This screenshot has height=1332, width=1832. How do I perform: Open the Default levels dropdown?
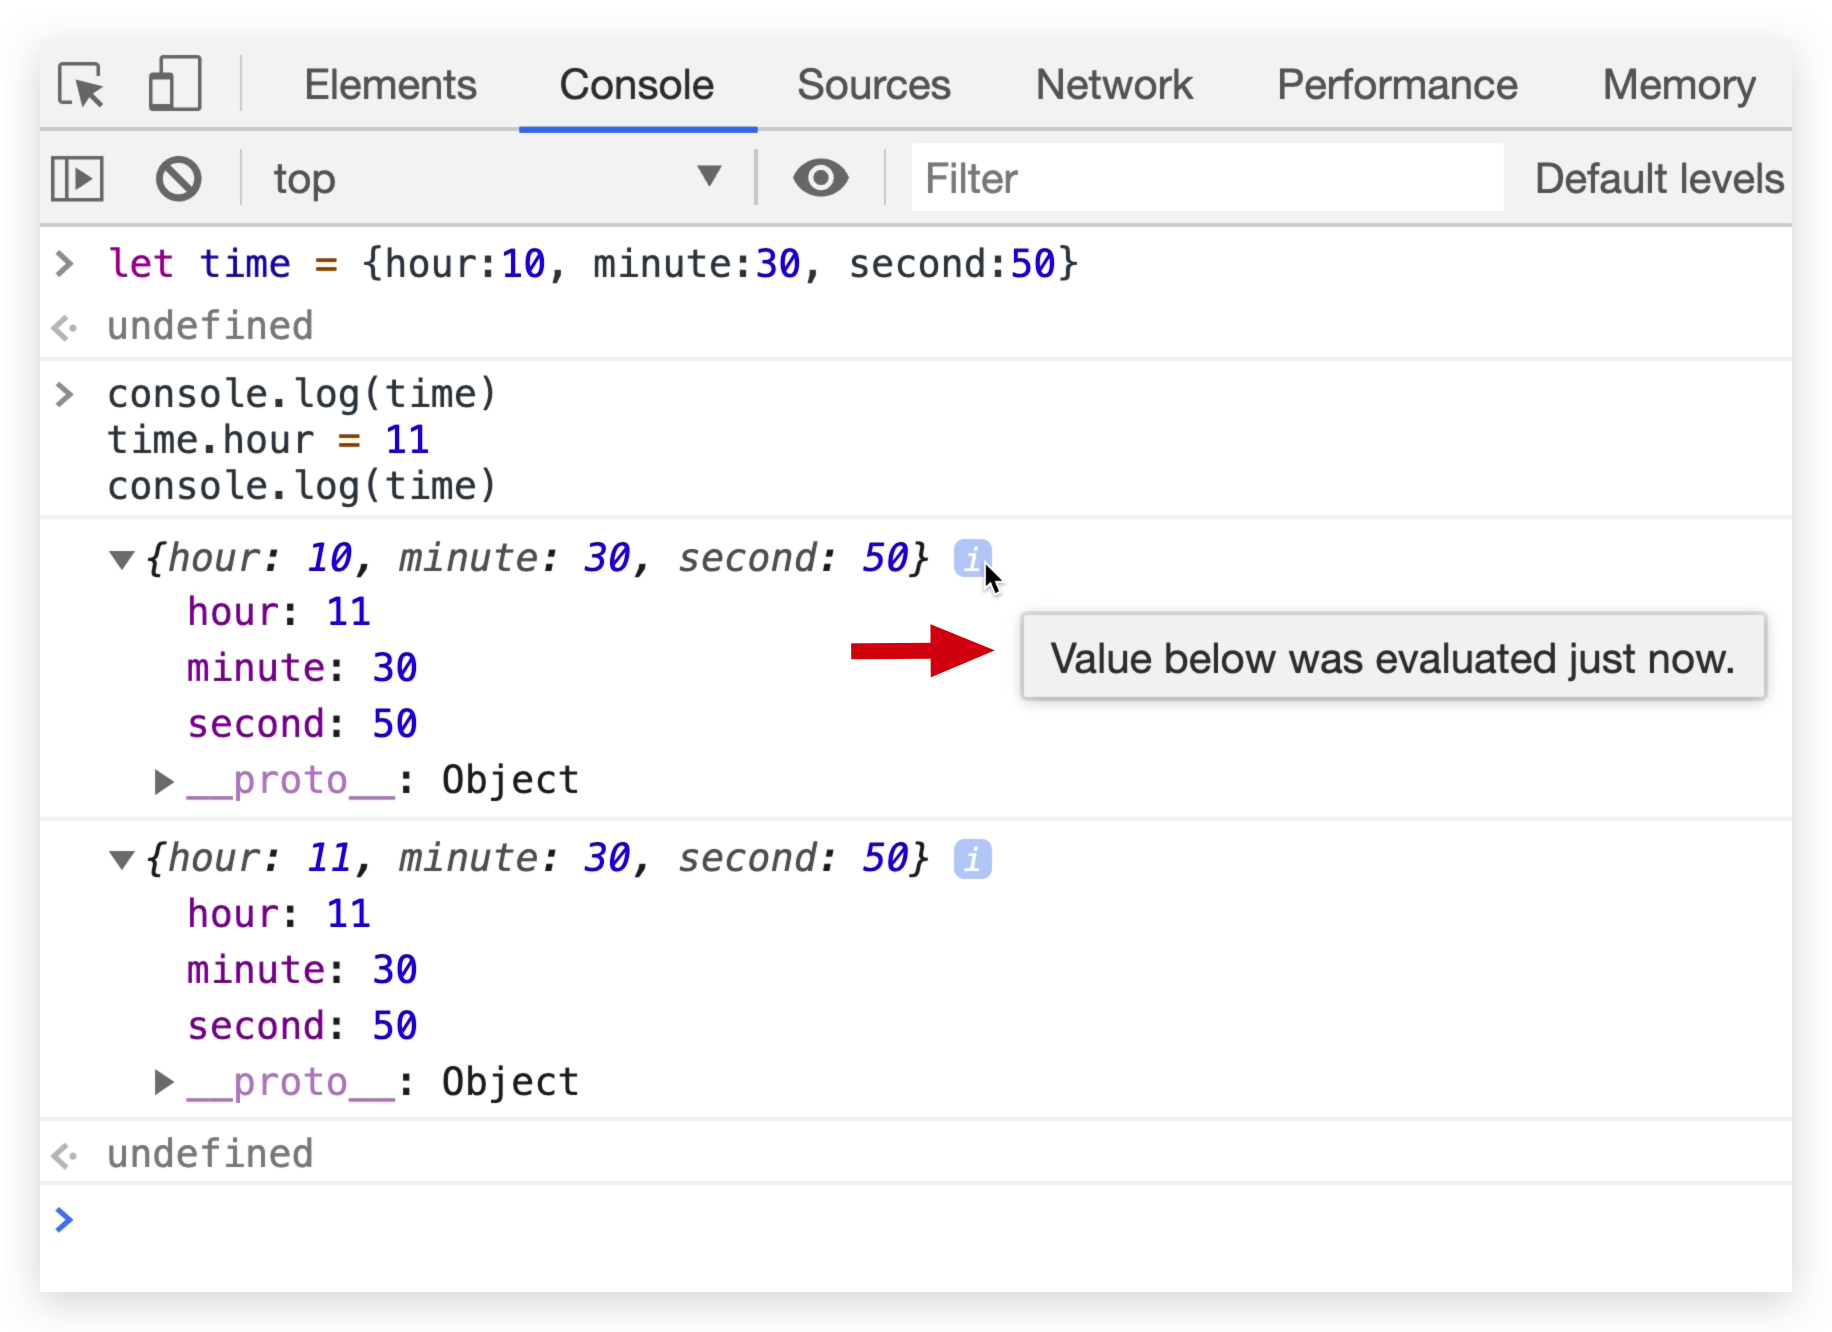pyautogui.click(x=1658, y=179)
